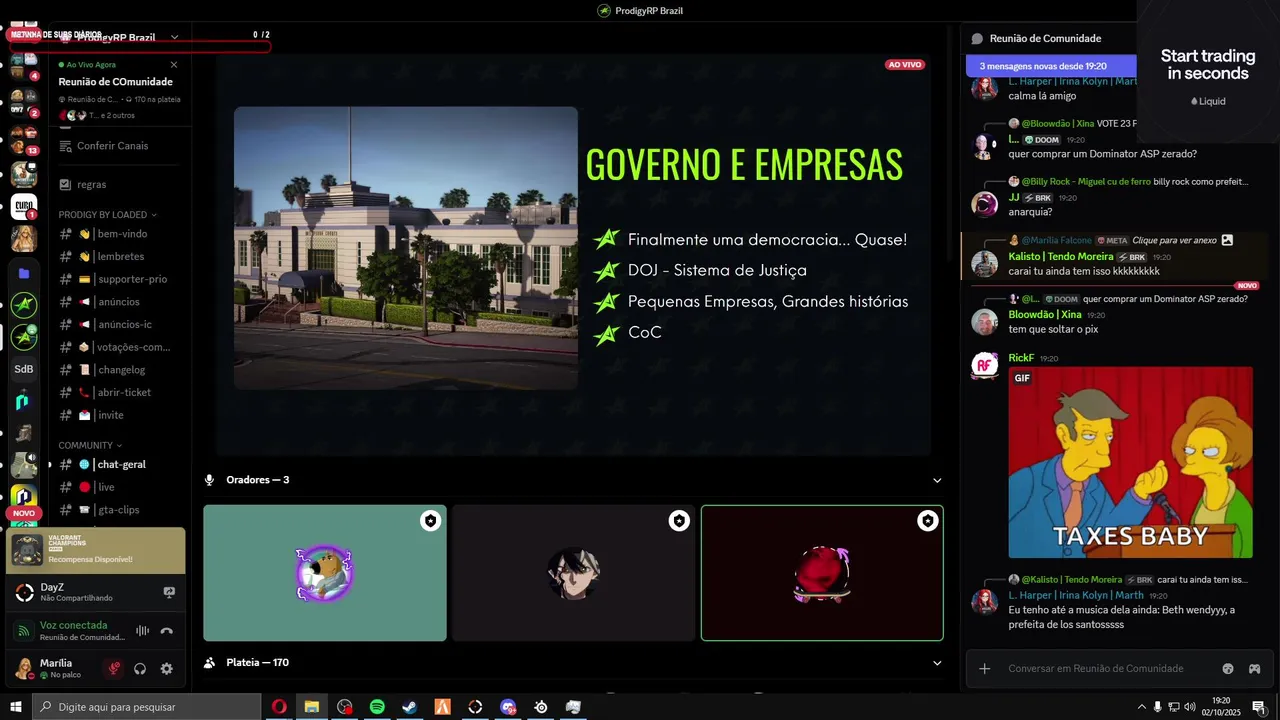Disconnect from voice with phone icon
This screenshot has height=720, width=1280.
(x=167, y=631)
